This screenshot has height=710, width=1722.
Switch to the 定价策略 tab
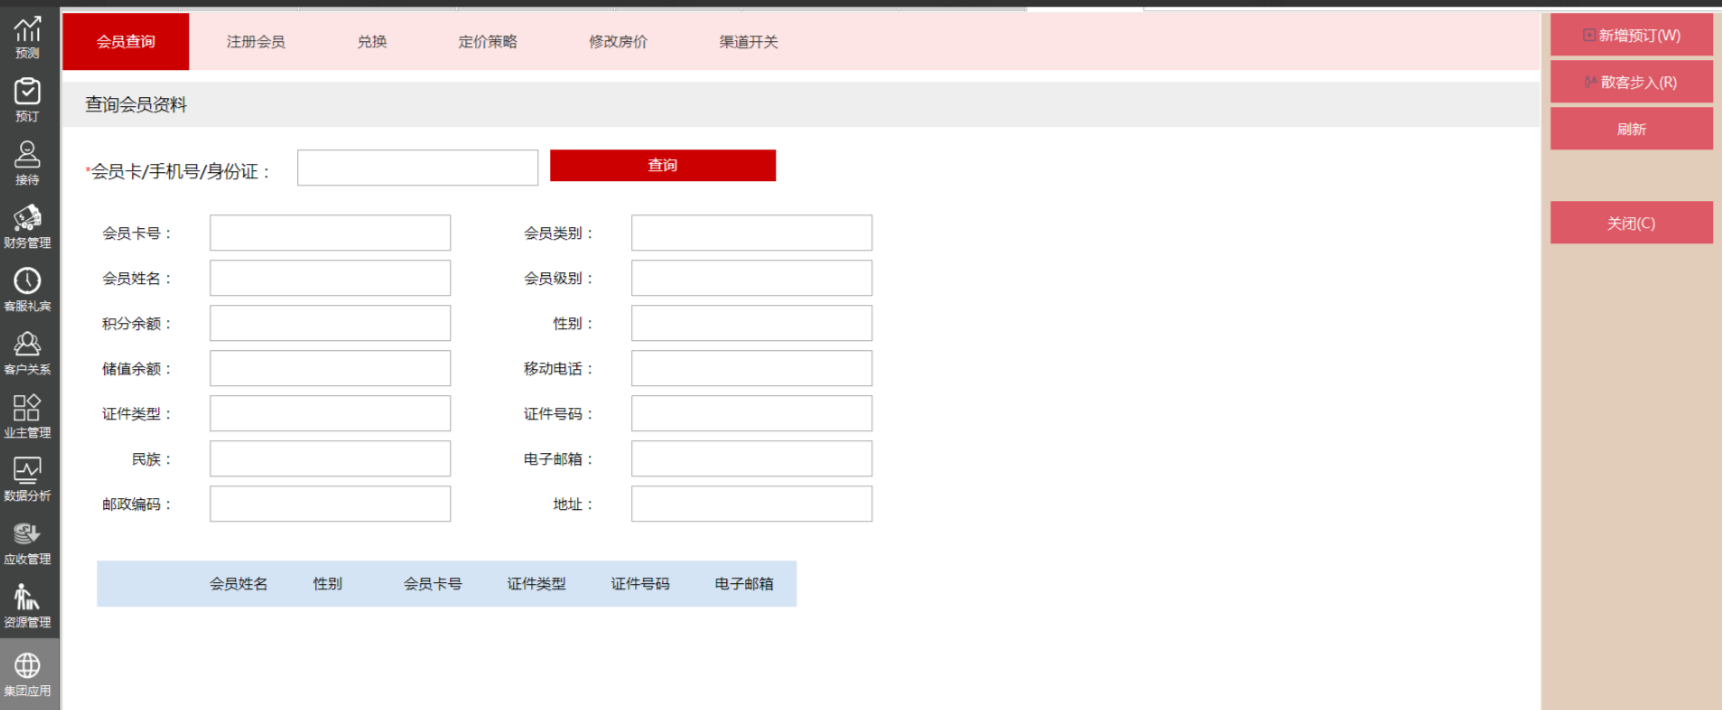488,42
